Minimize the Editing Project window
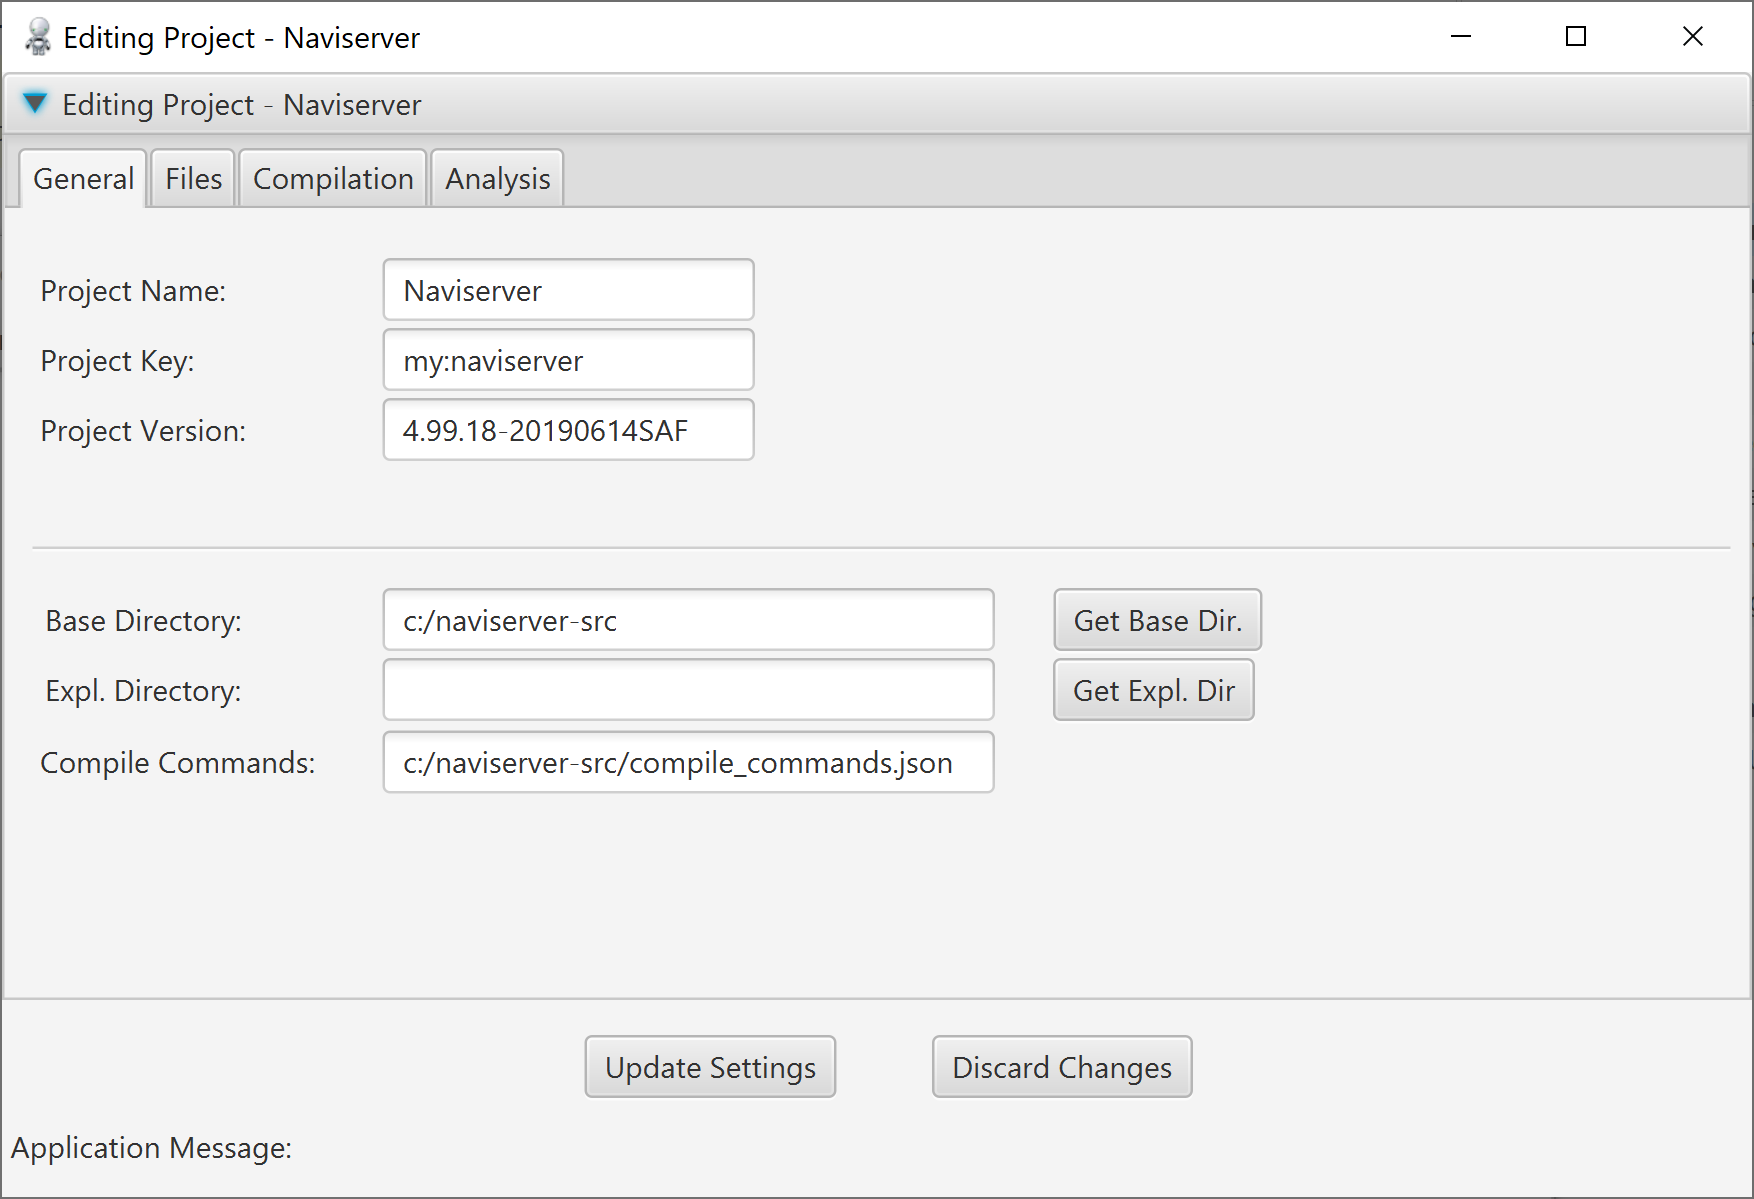This screenshot has width=1754, height=1199. coord(1460,37)
